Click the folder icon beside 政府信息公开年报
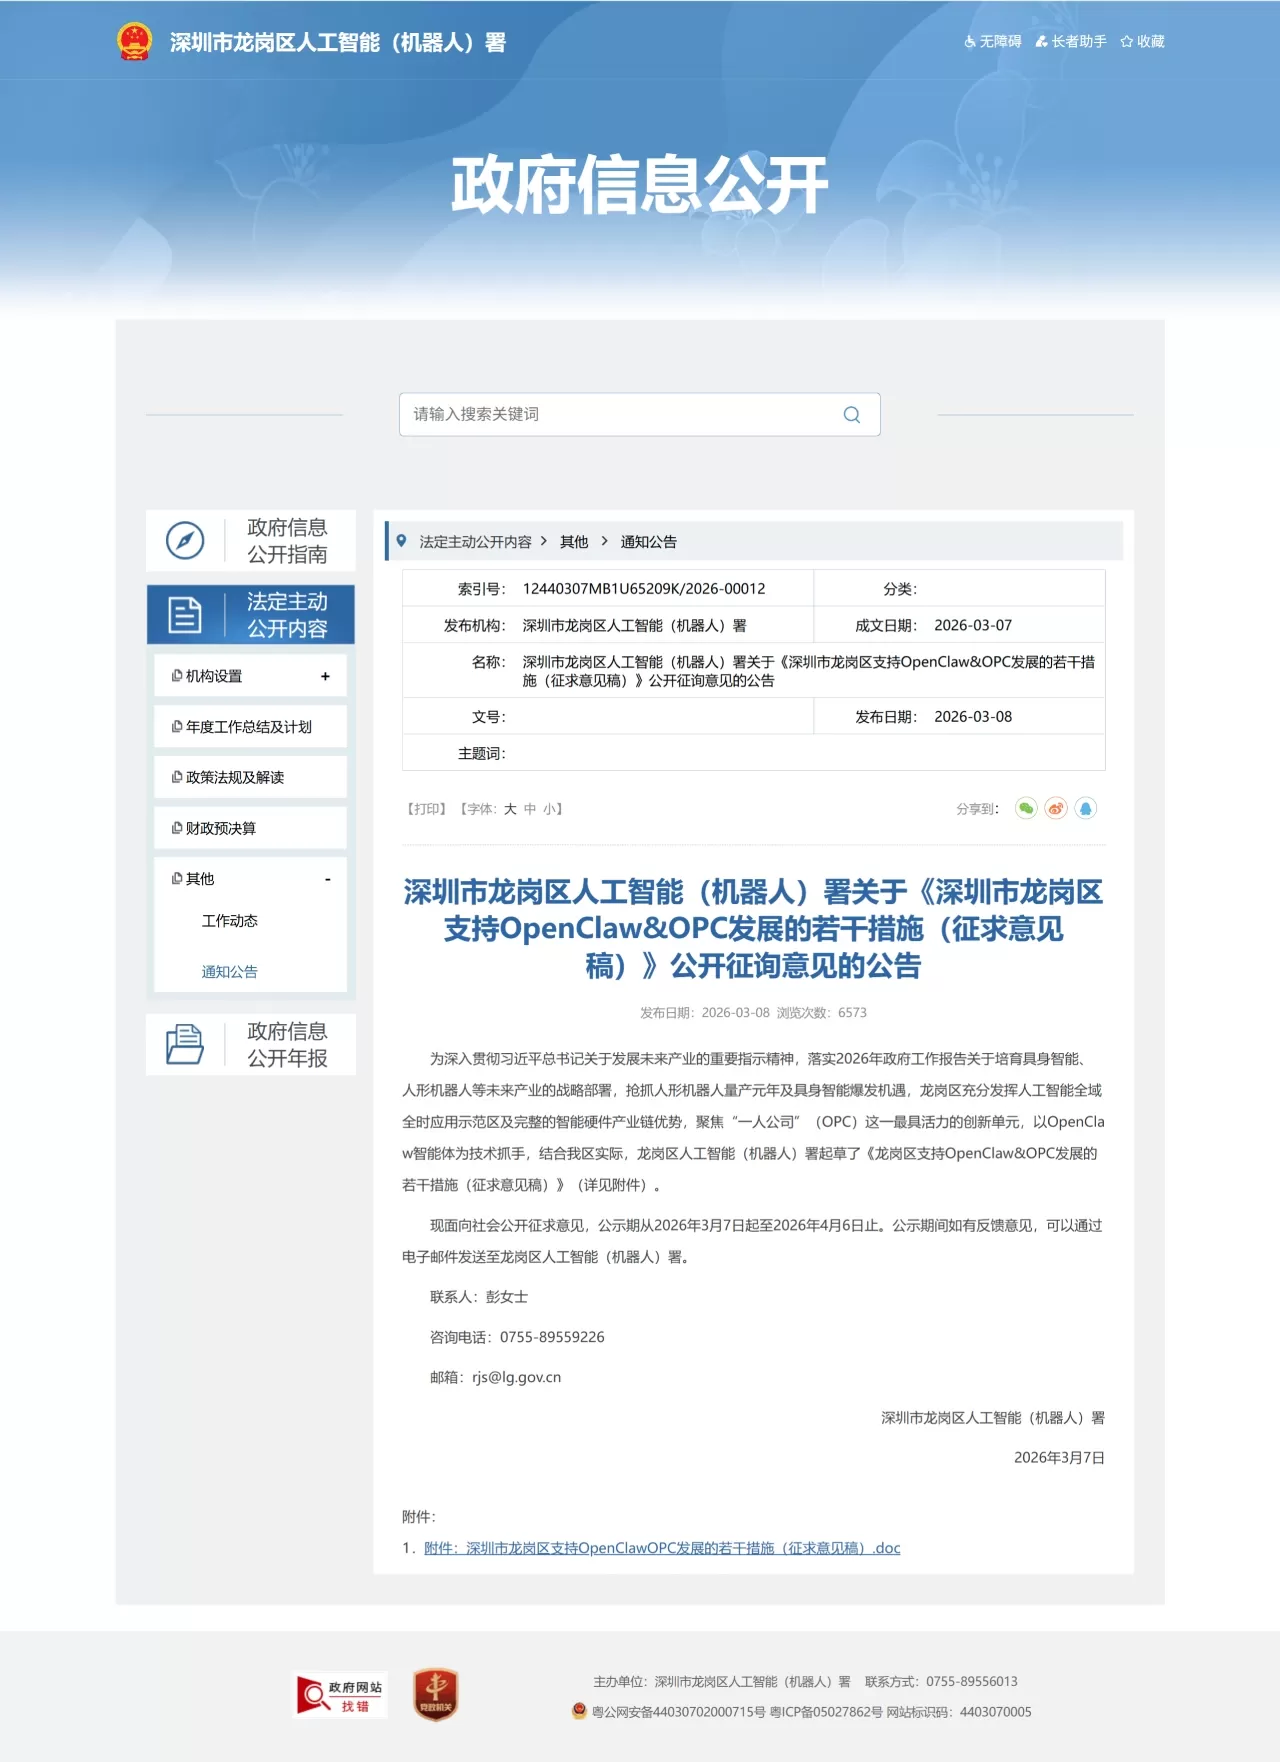Image resolution: width=1280 pixels, height=1762 pixels. click(185, 1045)
